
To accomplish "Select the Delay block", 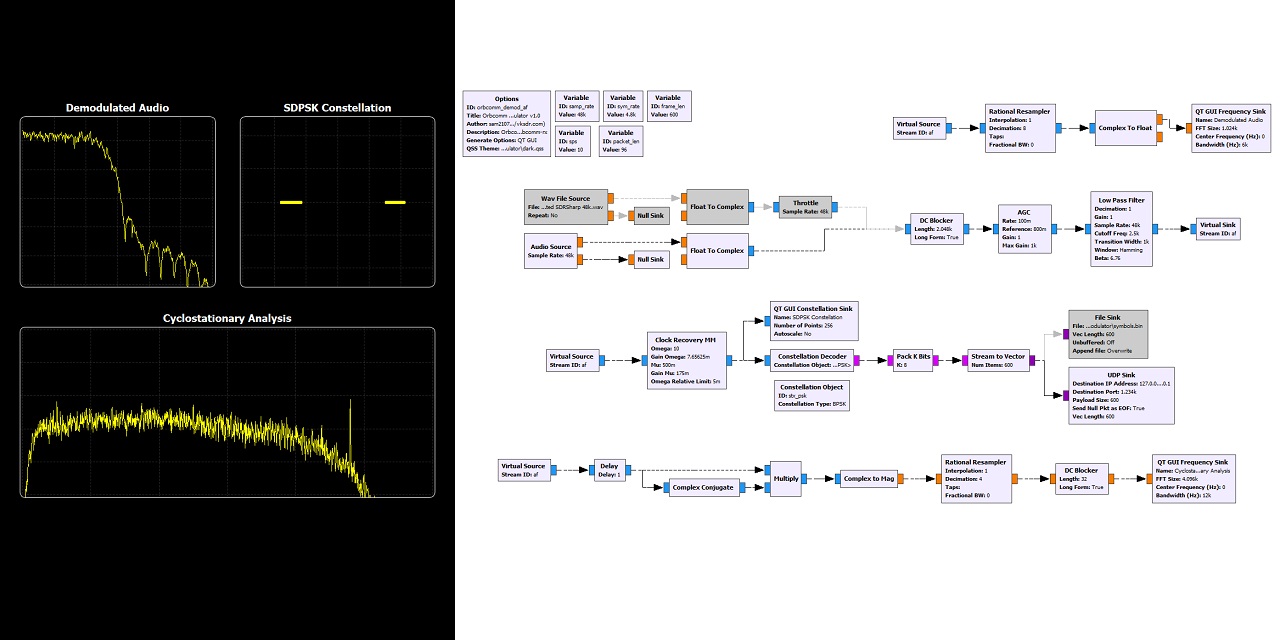I will (x=608, y=471).
